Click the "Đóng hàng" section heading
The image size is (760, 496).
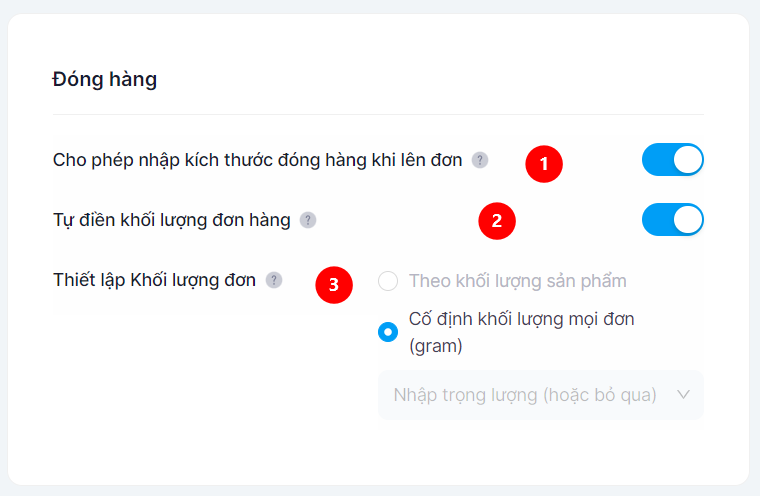point(105,79)
